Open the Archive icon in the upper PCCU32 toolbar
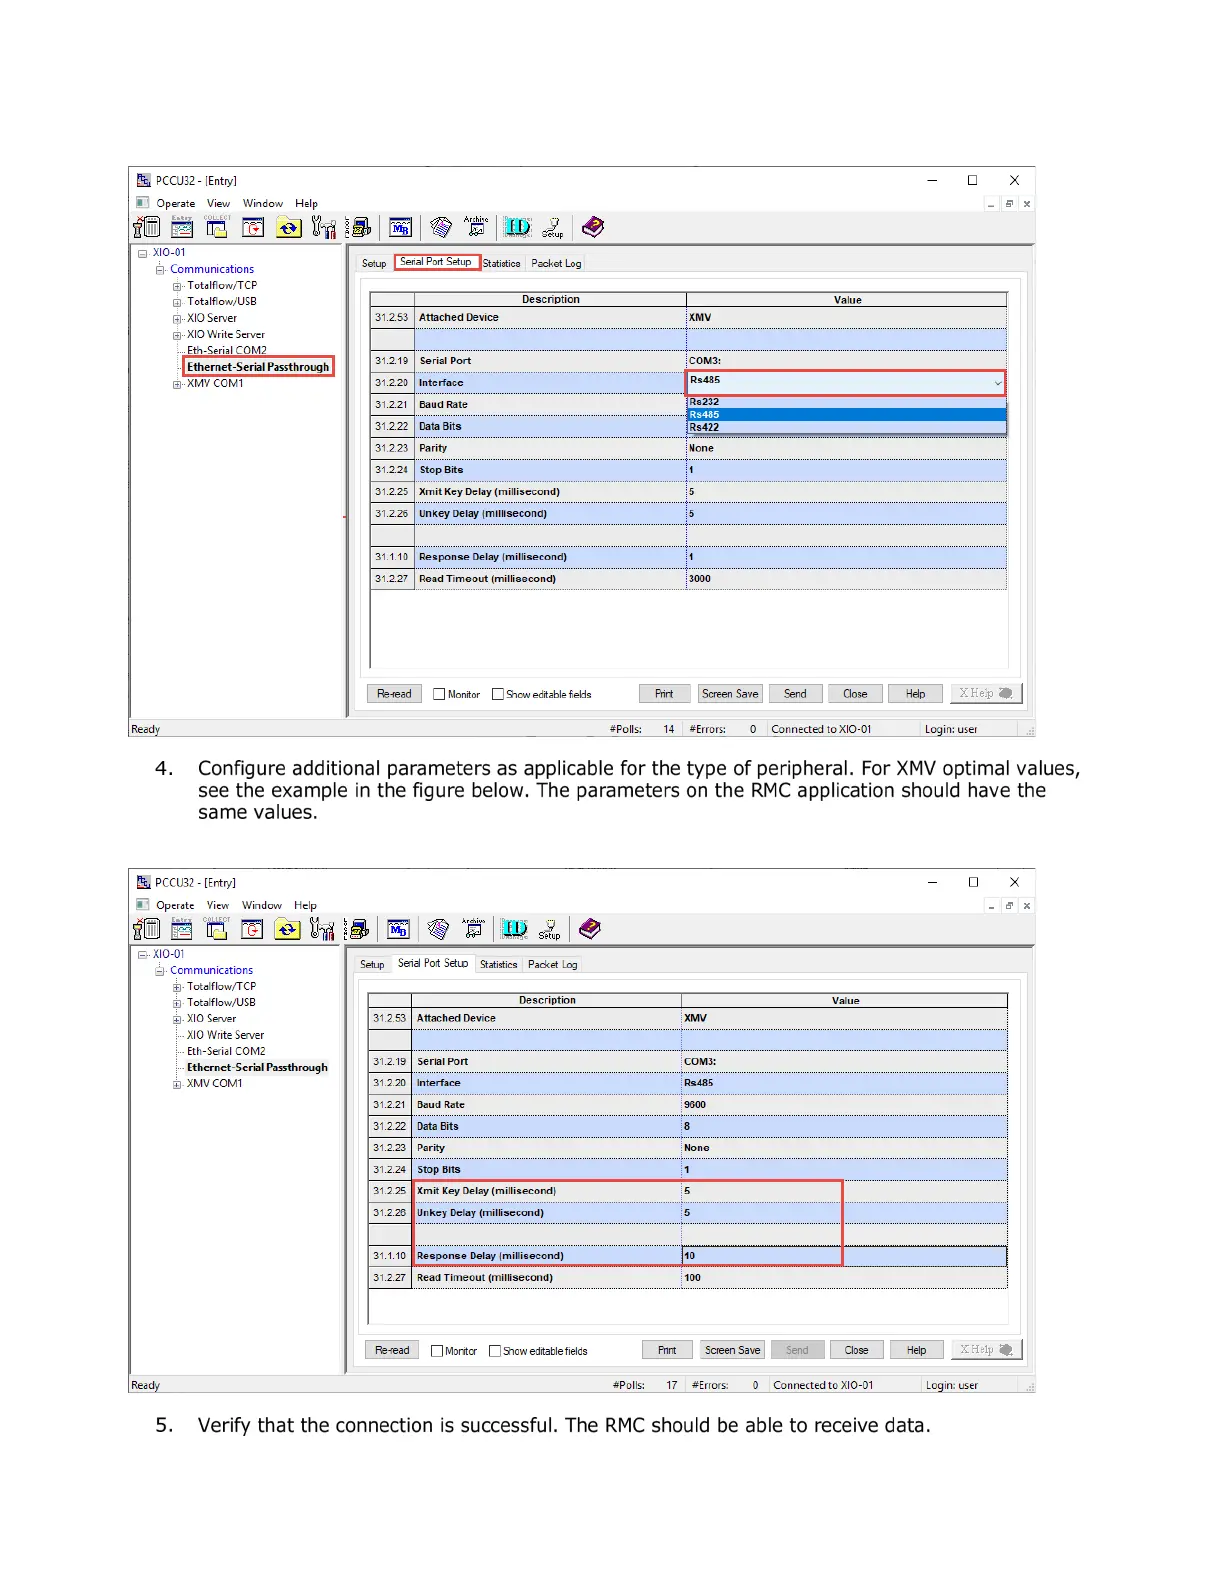 [476, 227]
